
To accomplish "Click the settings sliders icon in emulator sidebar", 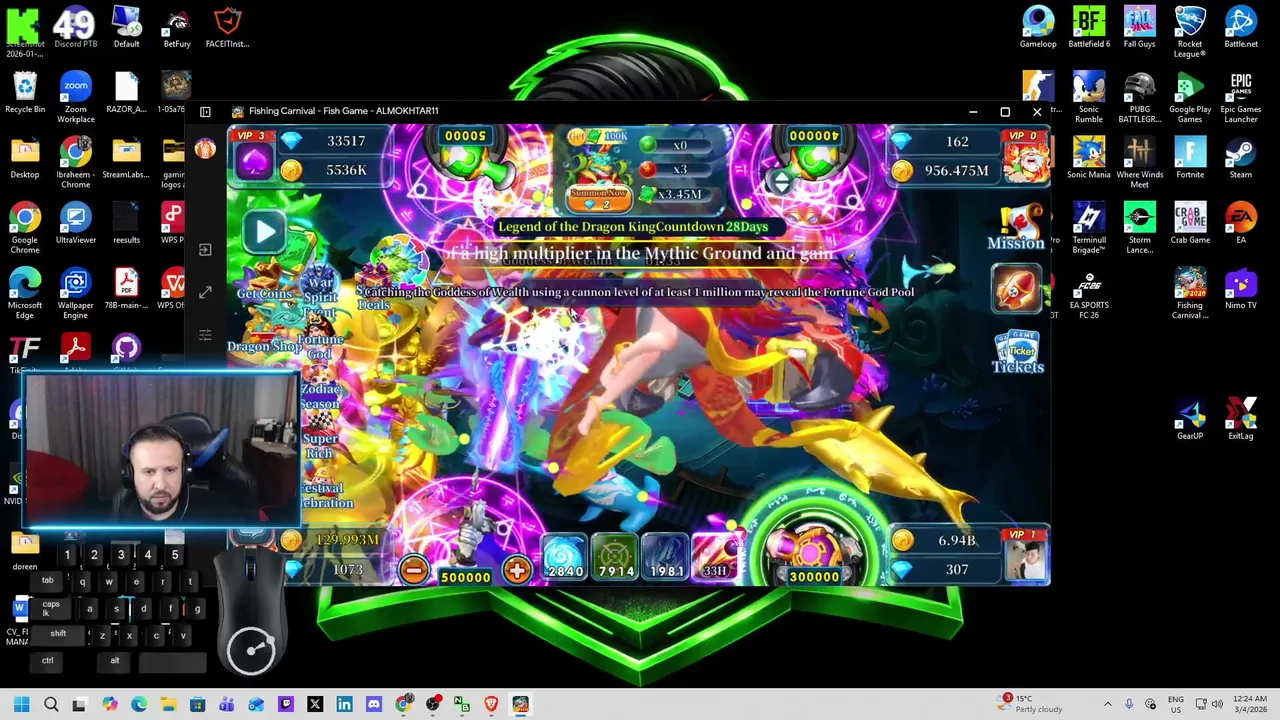I will coord(205,335).
